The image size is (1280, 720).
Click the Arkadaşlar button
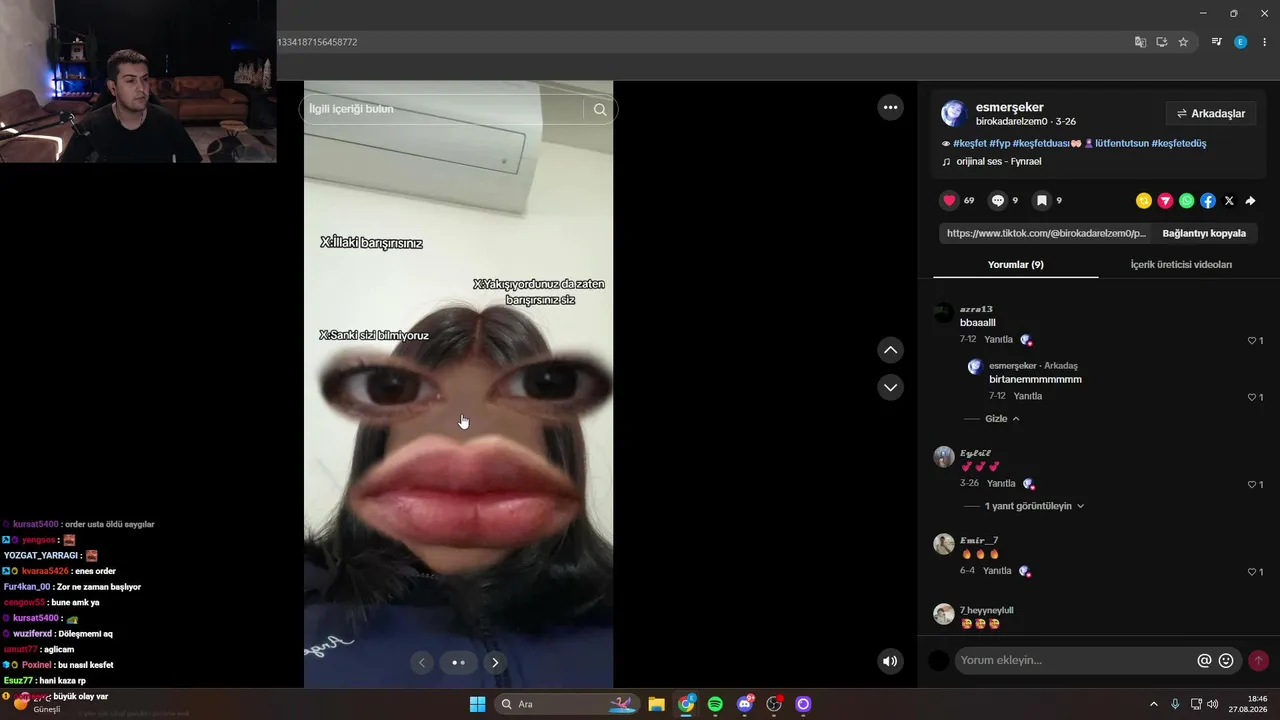click(x=1211, y=114)
